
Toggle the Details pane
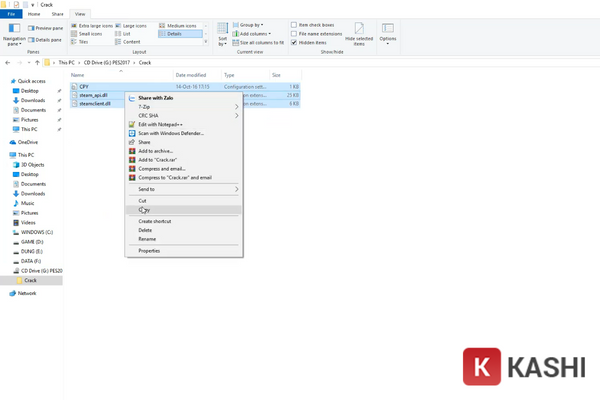45,40
